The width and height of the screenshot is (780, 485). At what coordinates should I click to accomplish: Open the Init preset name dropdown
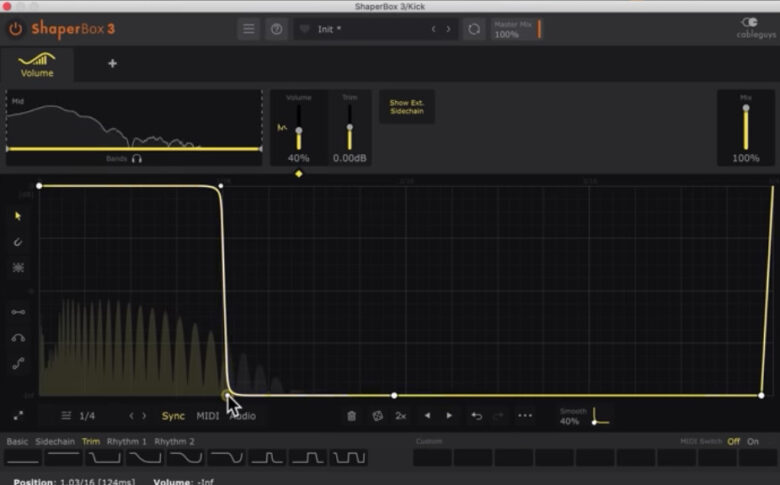point(329,29)
